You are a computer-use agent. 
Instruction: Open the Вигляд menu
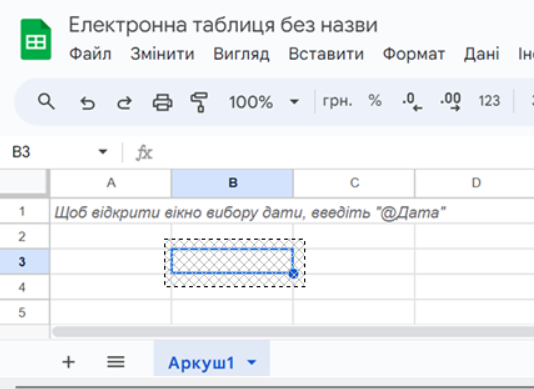pyautogui.click(x=241, y=54)
